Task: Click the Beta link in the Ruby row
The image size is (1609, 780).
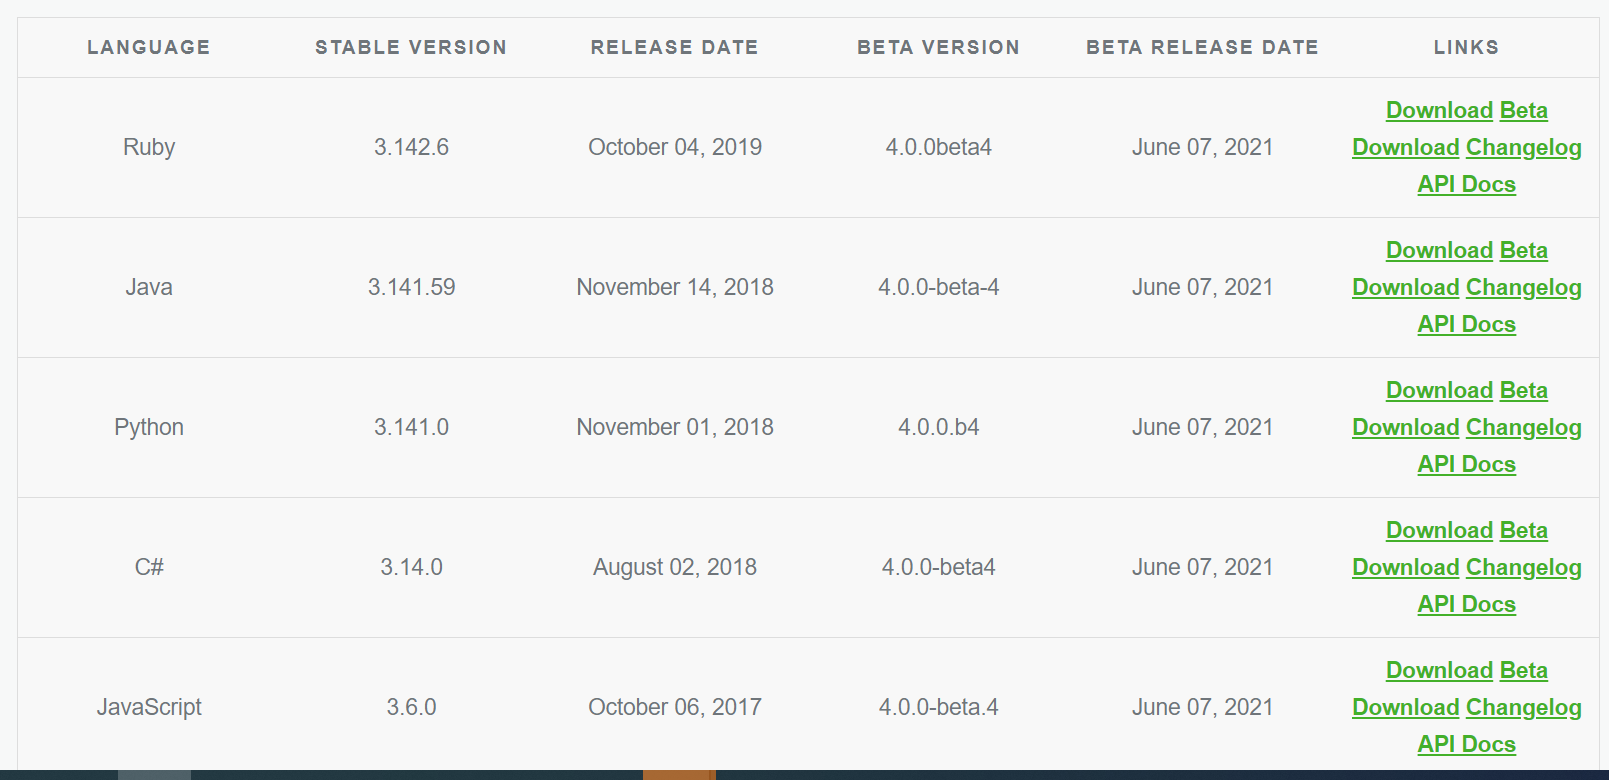Action: pyautogui.click(x=1523, y=111)
